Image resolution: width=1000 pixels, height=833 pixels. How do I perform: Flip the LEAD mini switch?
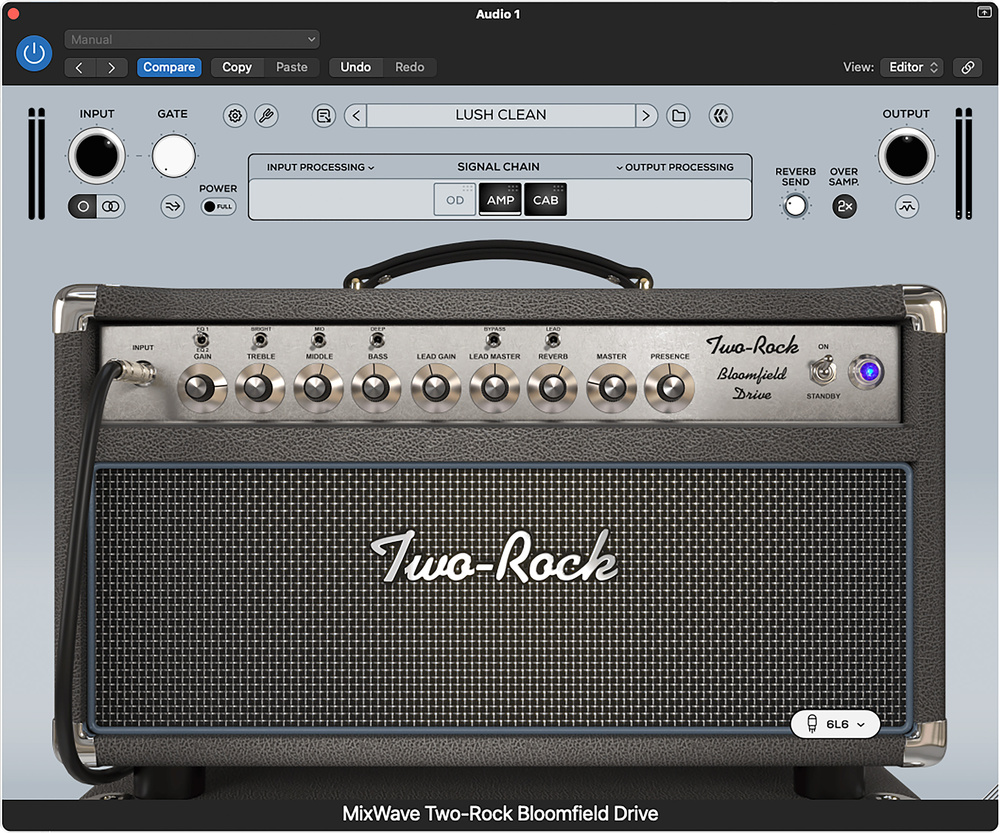pyautogui.click(x=553, y=340)
